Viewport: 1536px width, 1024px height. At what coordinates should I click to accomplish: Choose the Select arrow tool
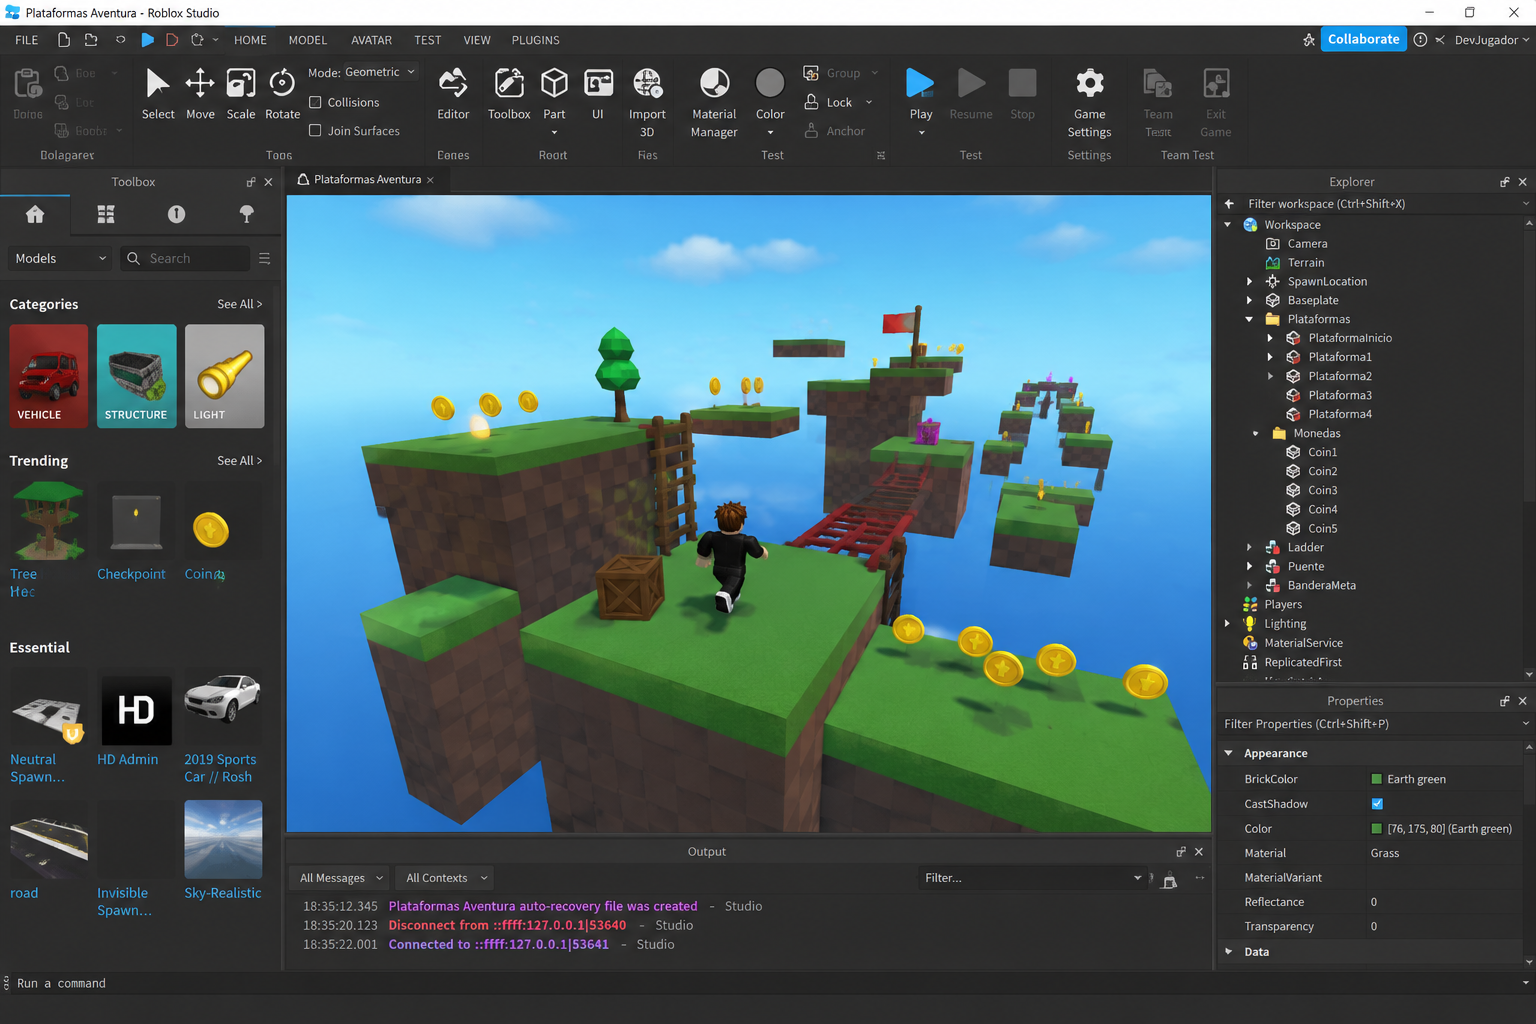(x=158, y=93)
